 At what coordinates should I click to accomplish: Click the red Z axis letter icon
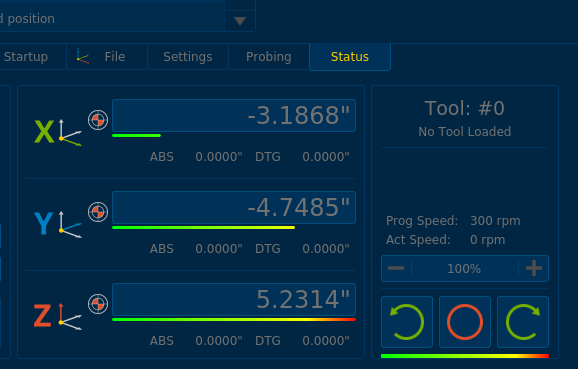point(43,316)
